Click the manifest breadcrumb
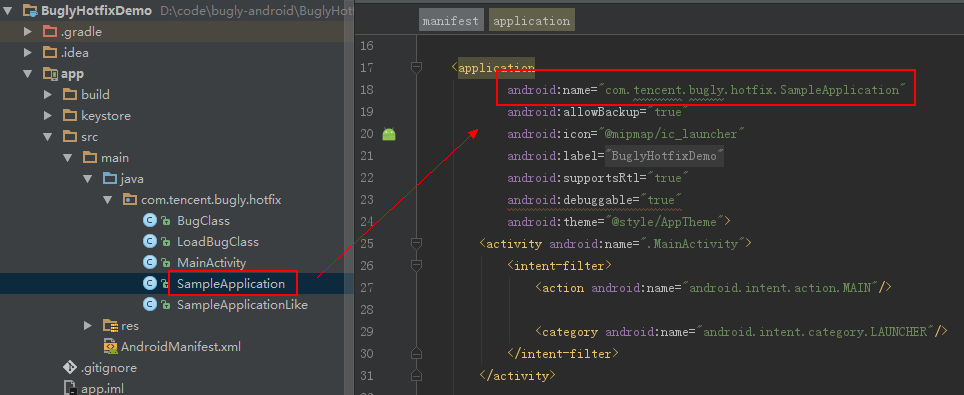The height and width of the screenshot is (395, 964). pyautogui.click(x=452, y=20)
